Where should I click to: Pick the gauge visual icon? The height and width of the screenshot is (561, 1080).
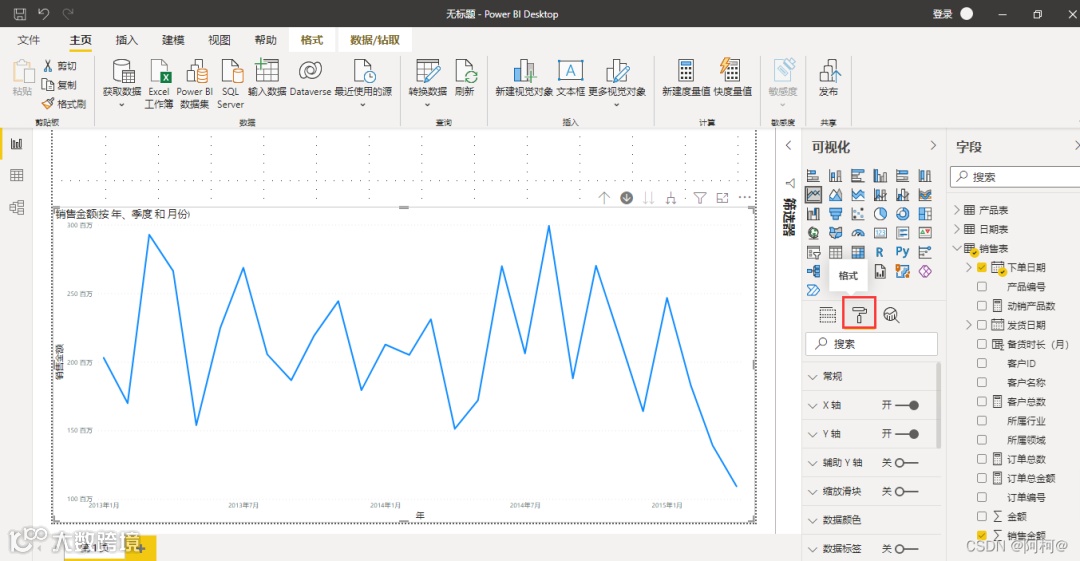[x=858, y=233]
